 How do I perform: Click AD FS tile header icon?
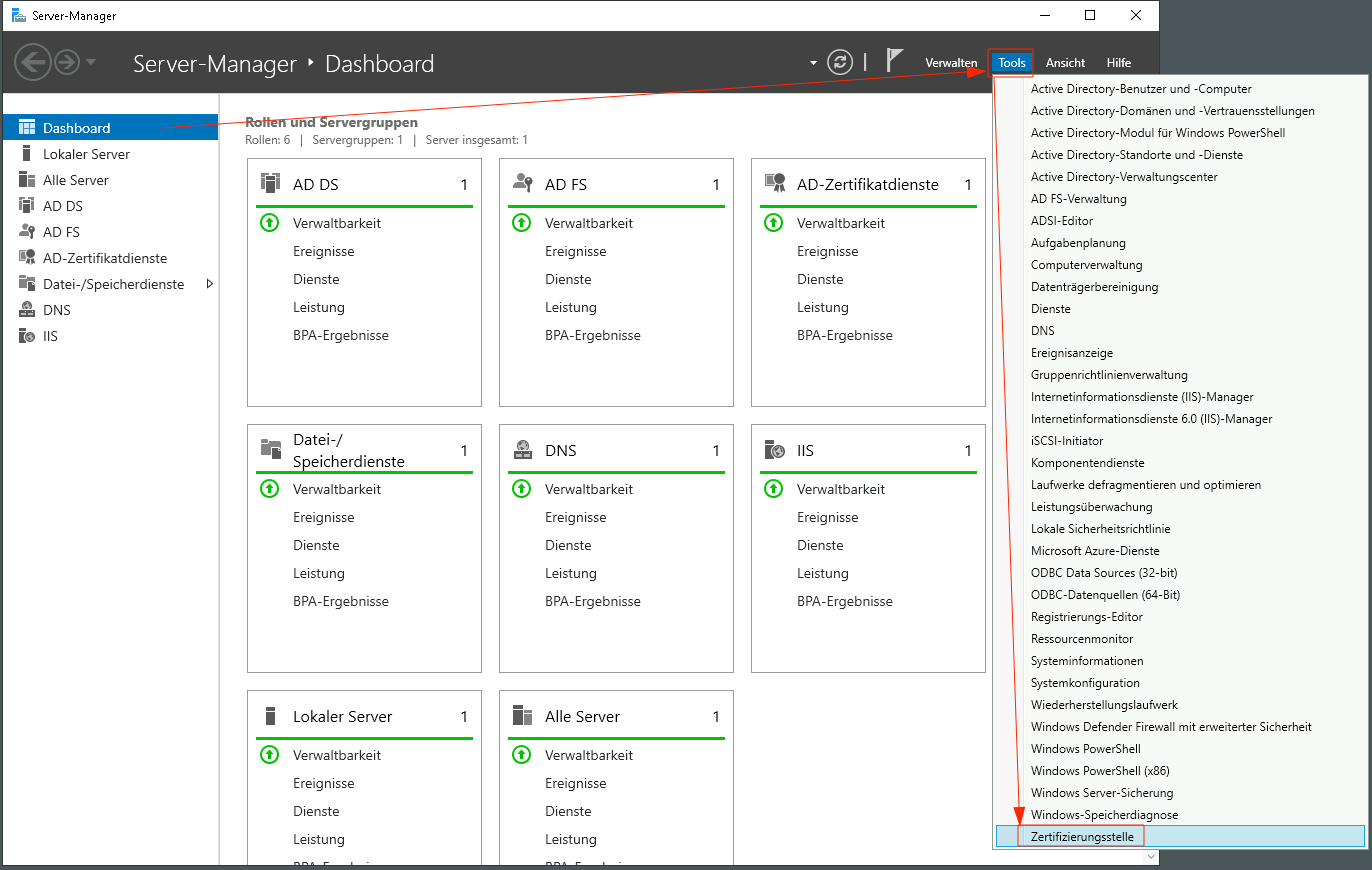click(x=522, y=183)
